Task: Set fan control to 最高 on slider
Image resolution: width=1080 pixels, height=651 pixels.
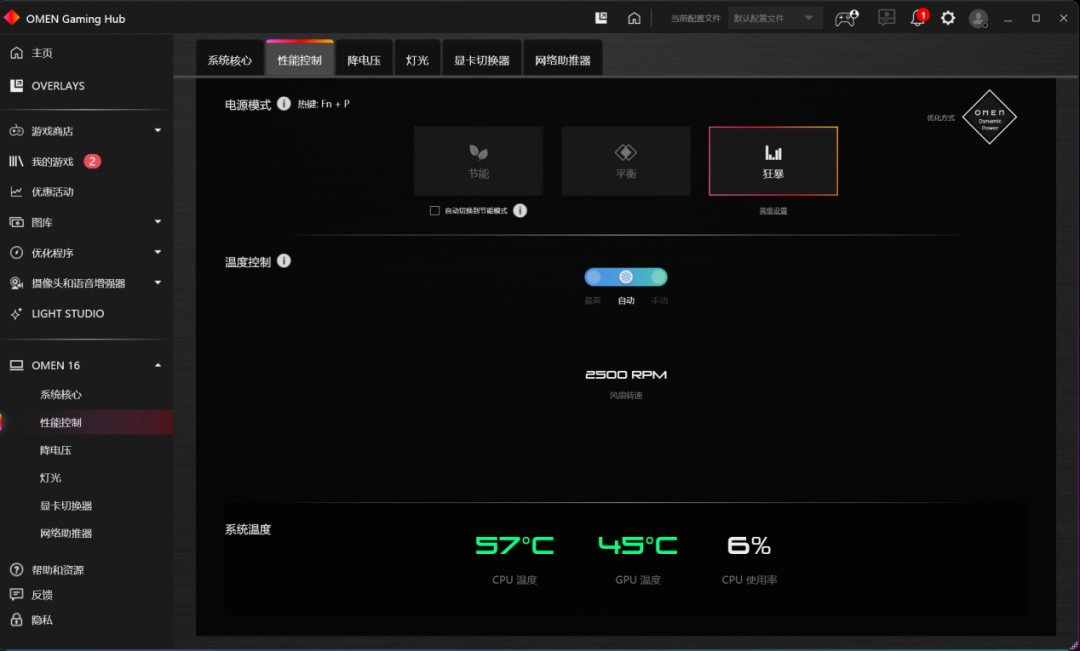Action: pos(593,277)
